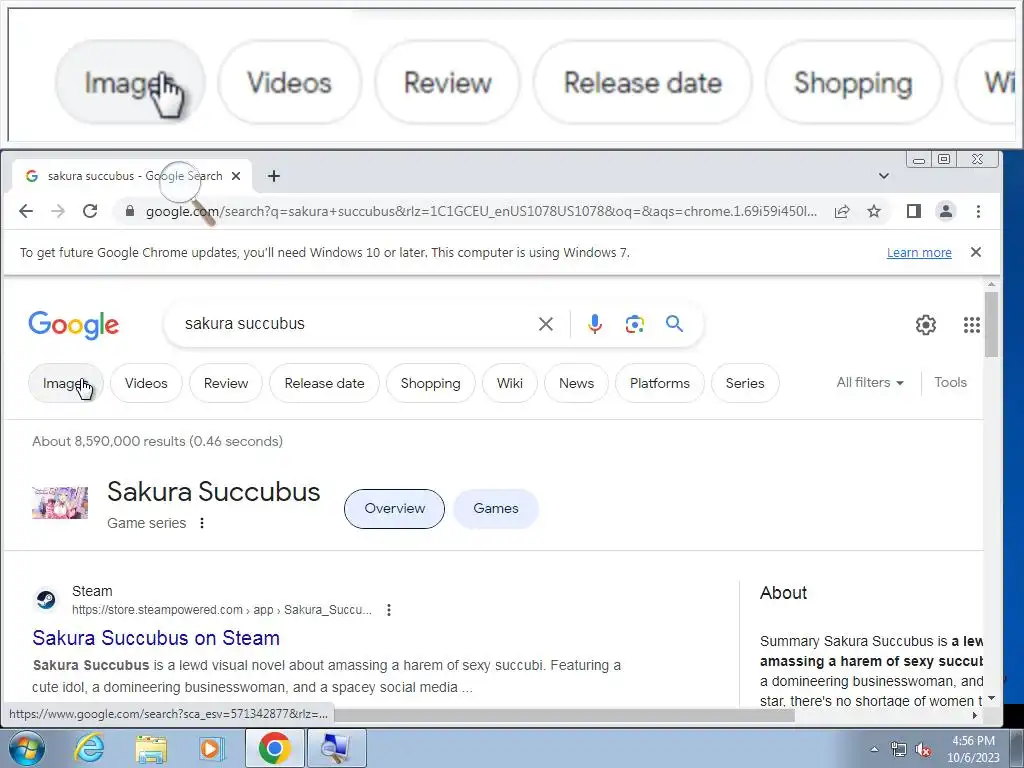The height and width of the screenshot is (768, 1024).
Task: Select the Release date chip in browser
Action: [325, 383]
